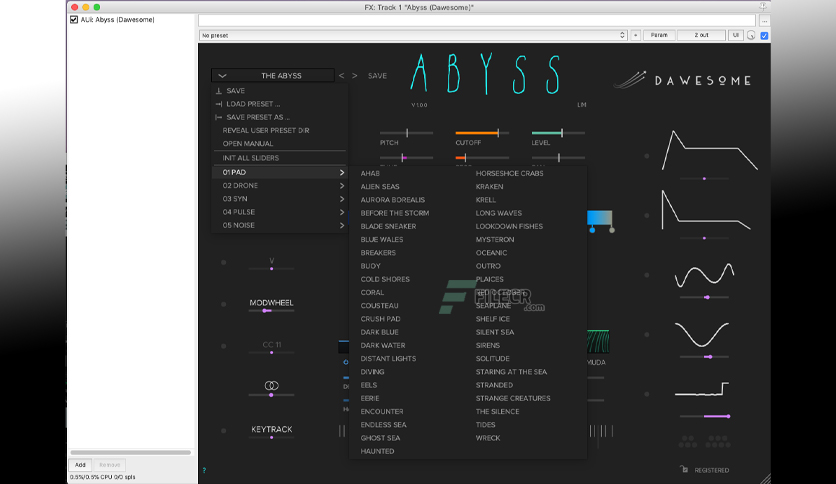Click the UI button
Viewport: 836px width, 484px height.
point(736,35)
